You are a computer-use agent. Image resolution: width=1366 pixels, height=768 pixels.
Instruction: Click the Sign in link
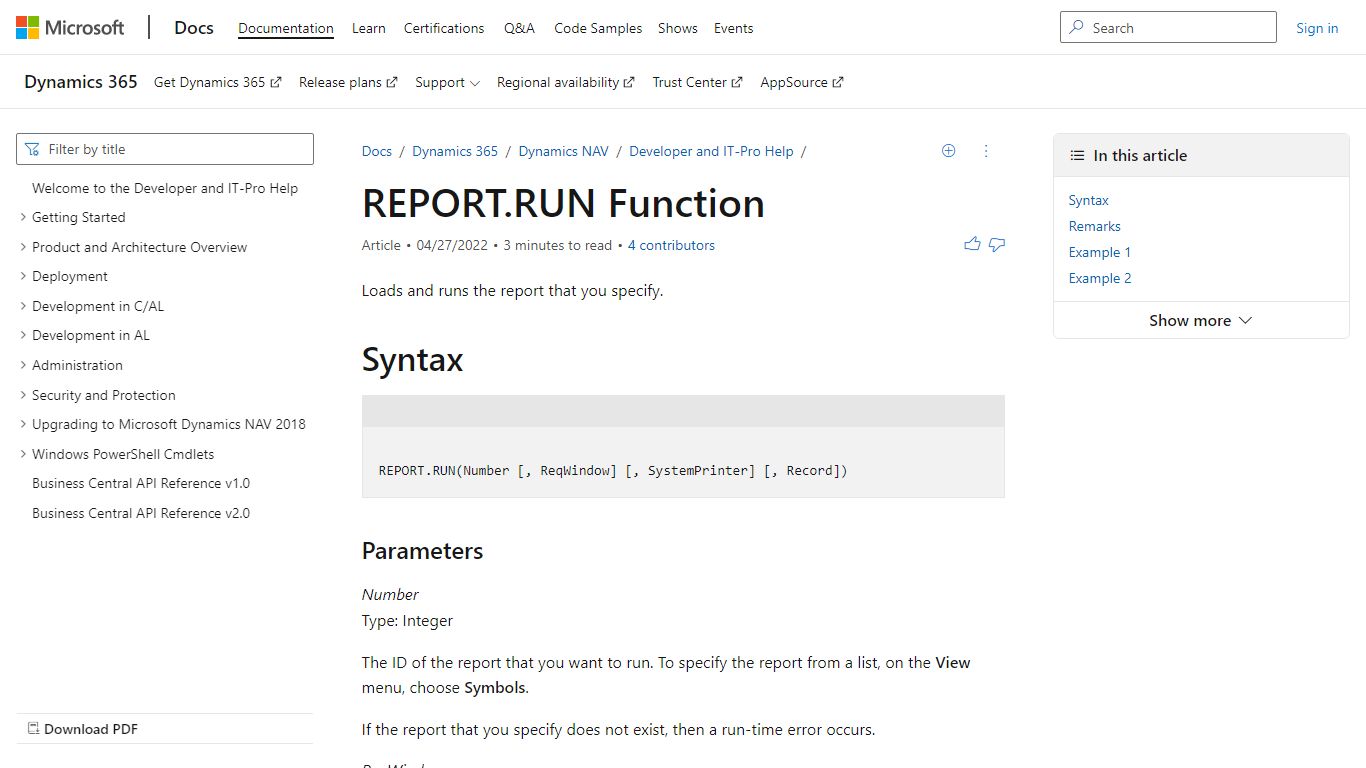(1317, 28)
